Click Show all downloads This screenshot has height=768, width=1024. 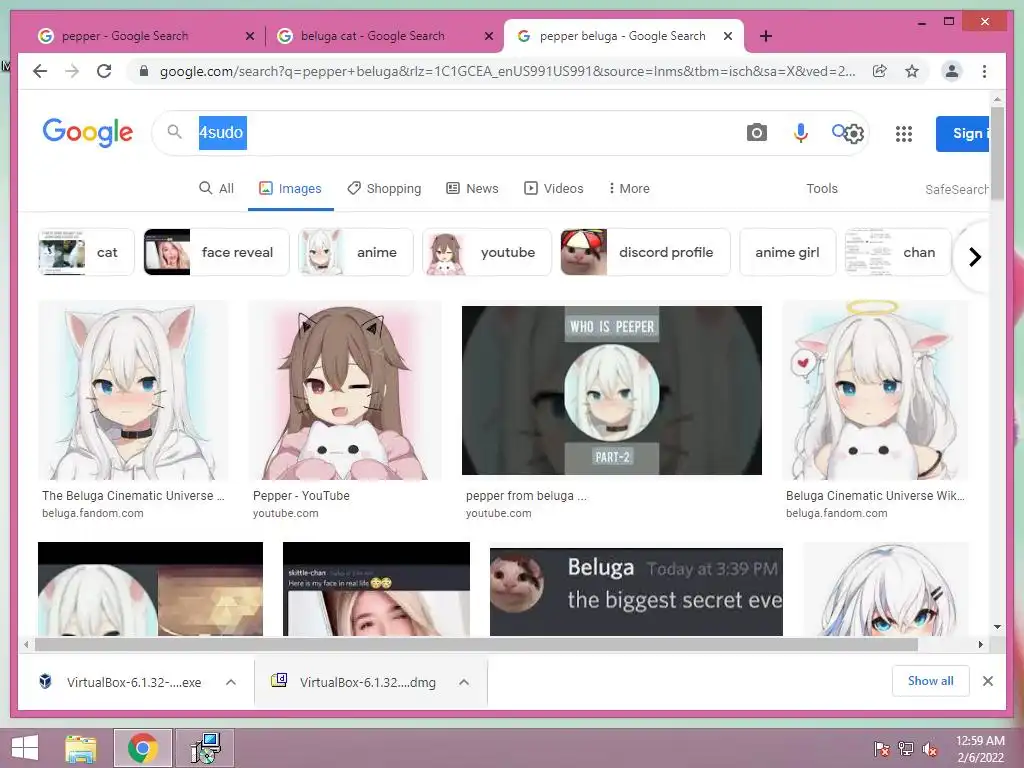click(x=931, y=680)
